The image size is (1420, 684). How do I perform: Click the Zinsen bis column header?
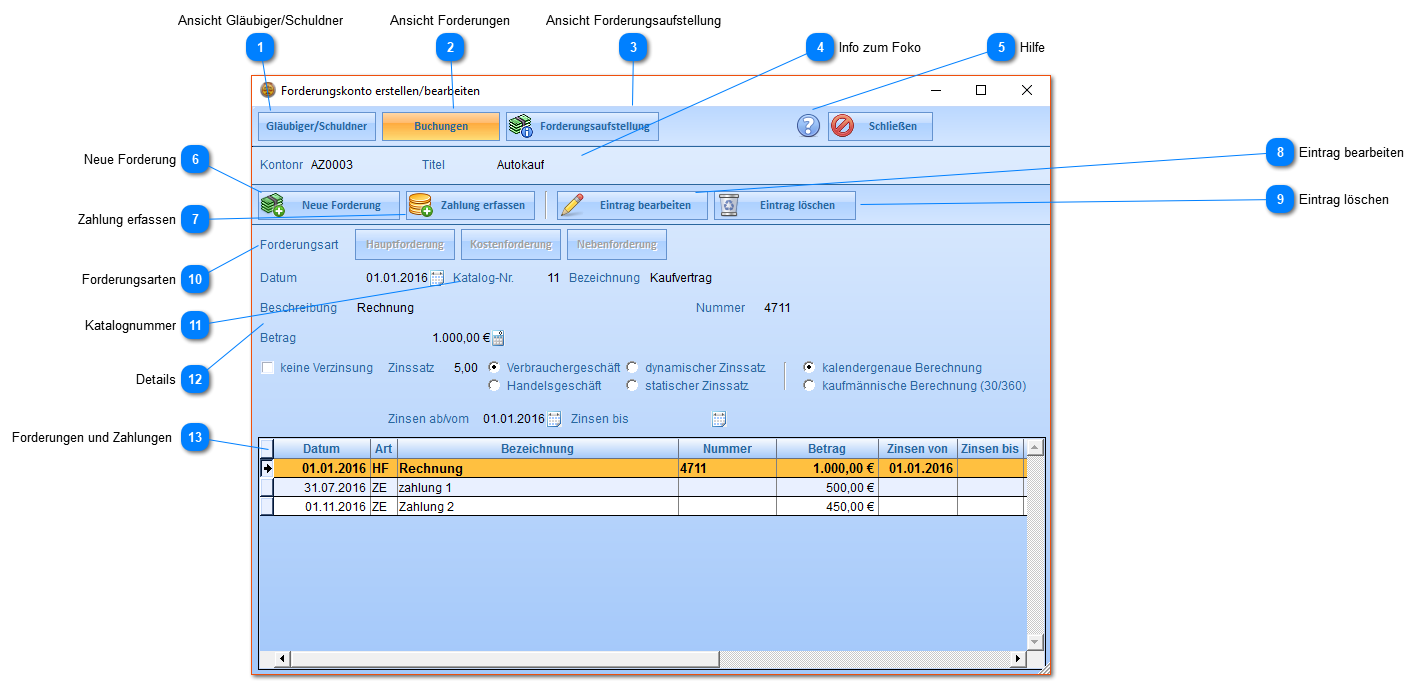[991, 449]
